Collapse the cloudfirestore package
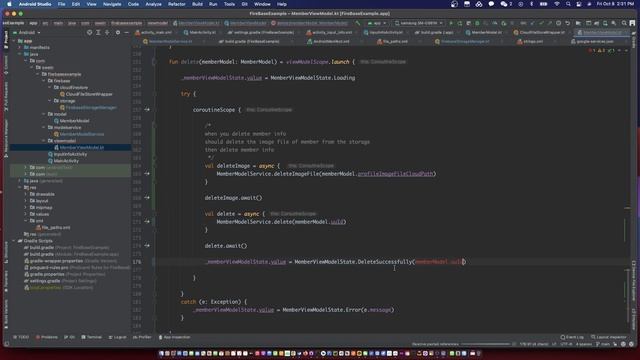 pos(50,87)
